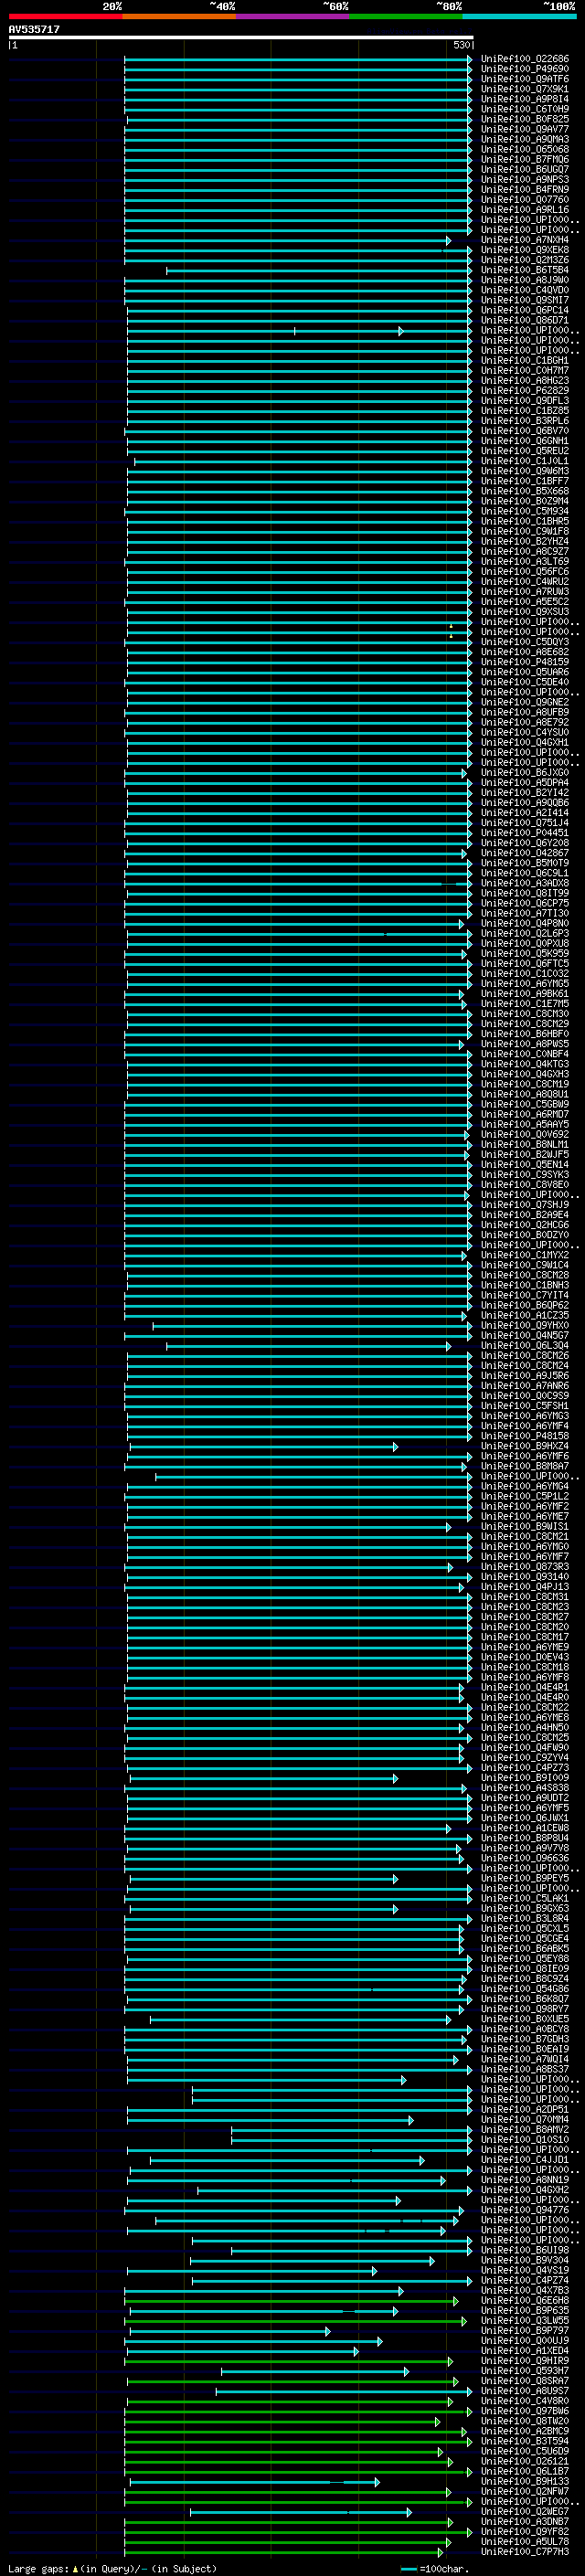Select the UniRef100_C1J0L1 label
This screenshot has width=585, height=2576.
coord(525,461)
